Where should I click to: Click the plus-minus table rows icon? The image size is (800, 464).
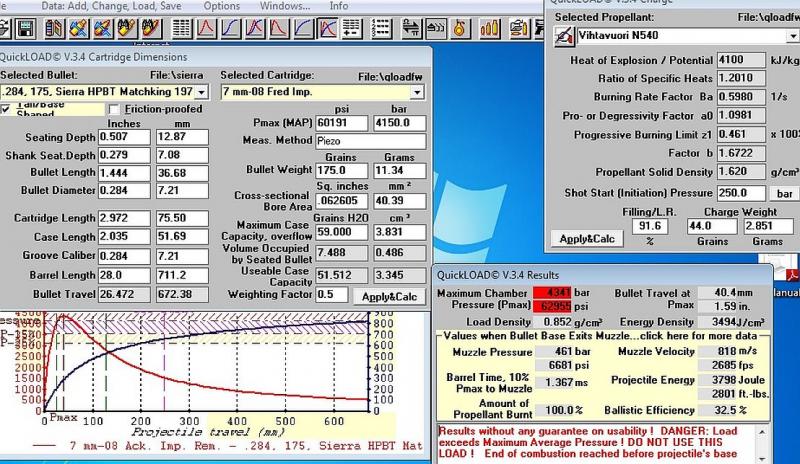click(x=352, y=29)
